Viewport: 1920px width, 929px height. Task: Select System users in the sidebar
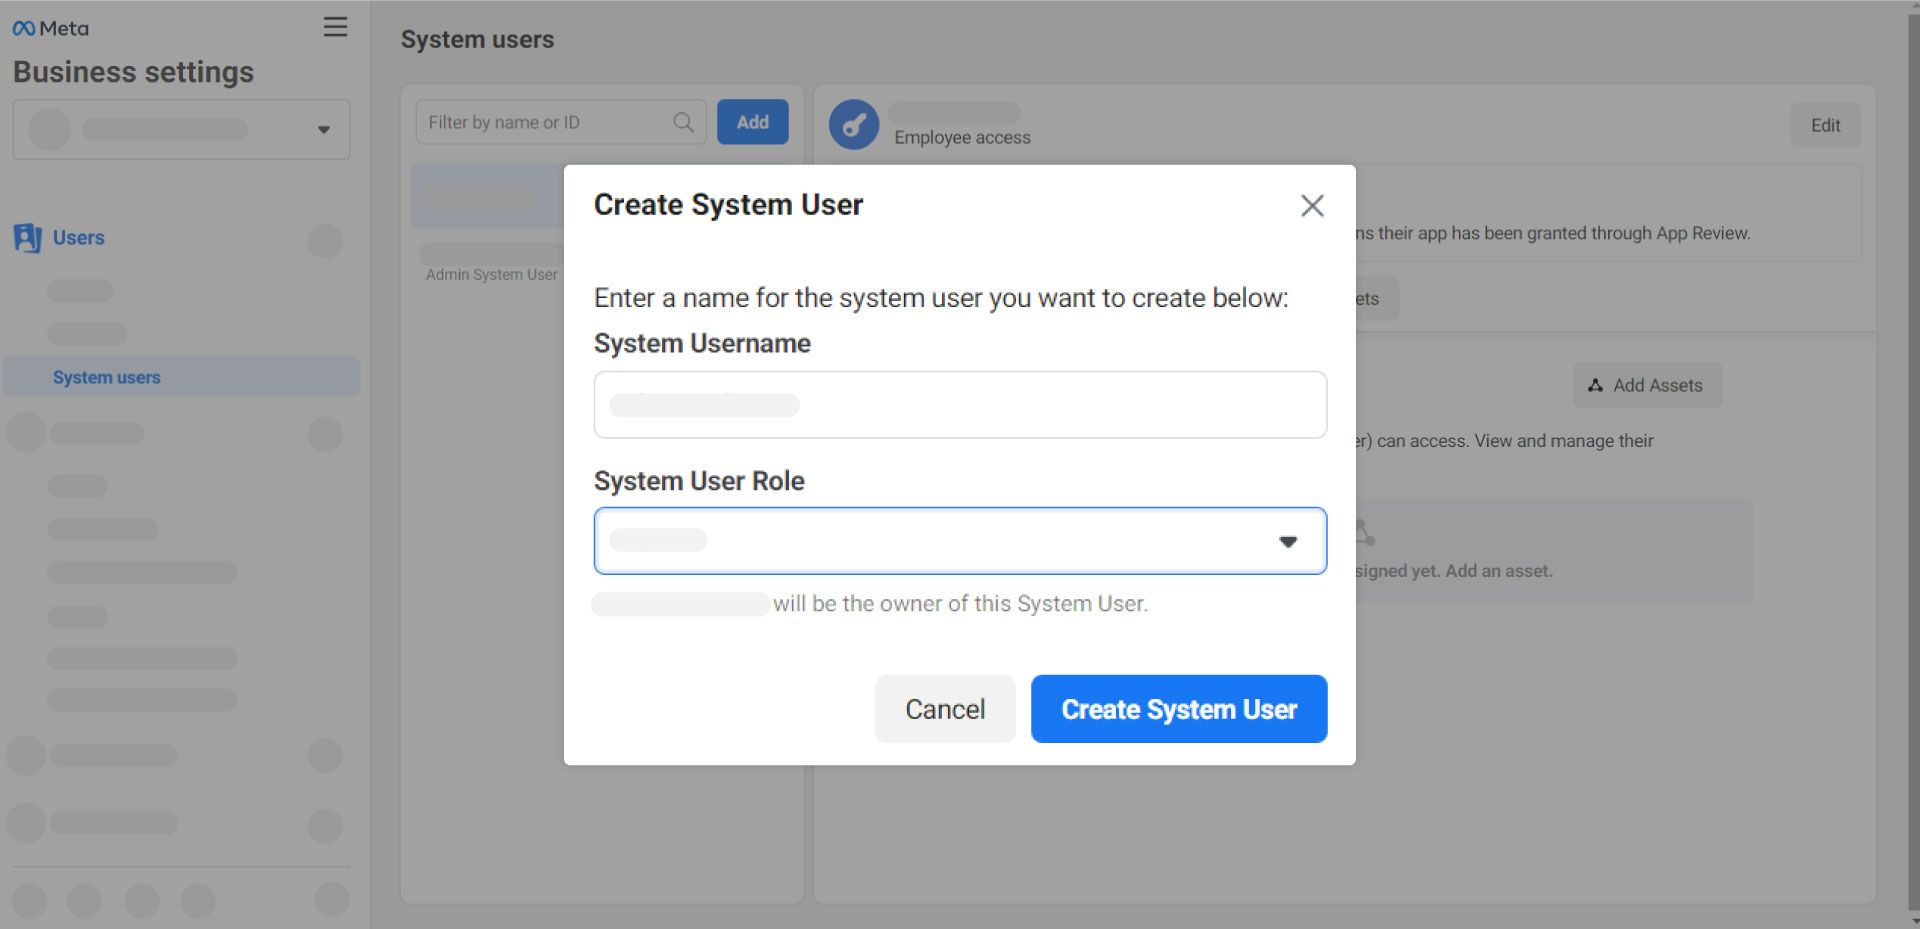coord(181,377)
